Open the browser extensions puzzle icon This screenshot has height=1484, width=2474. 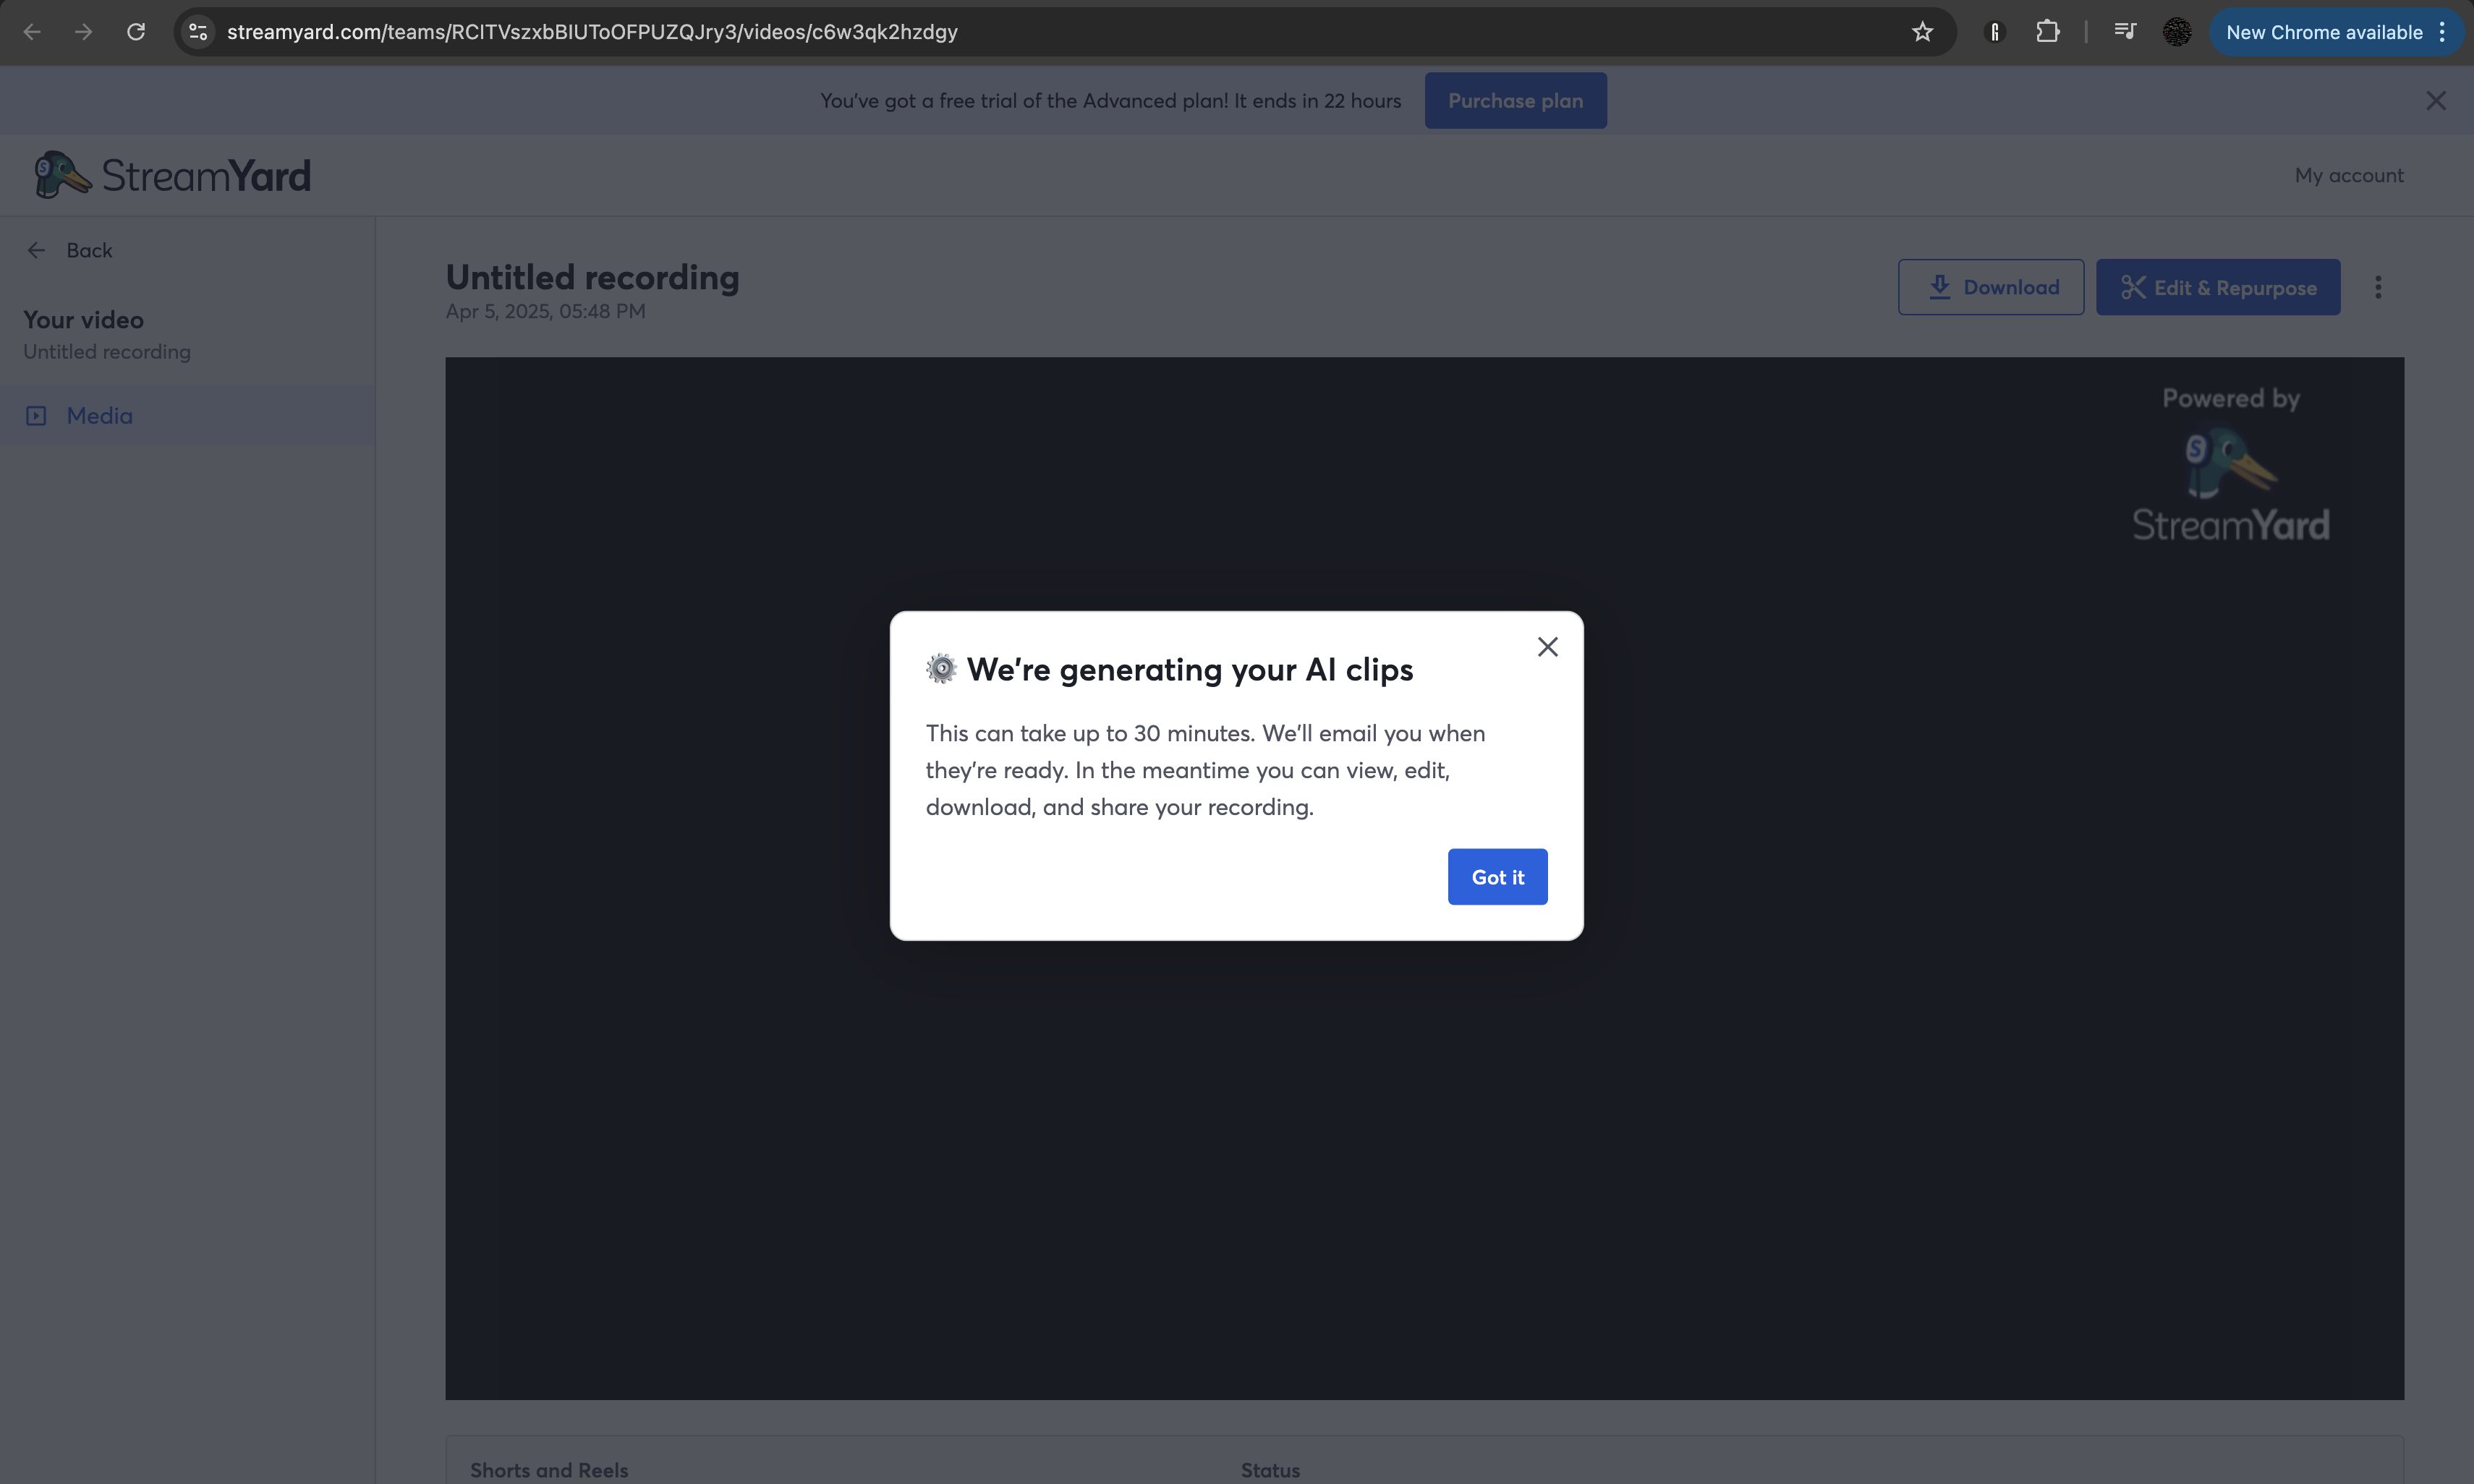click(2047, 32)
